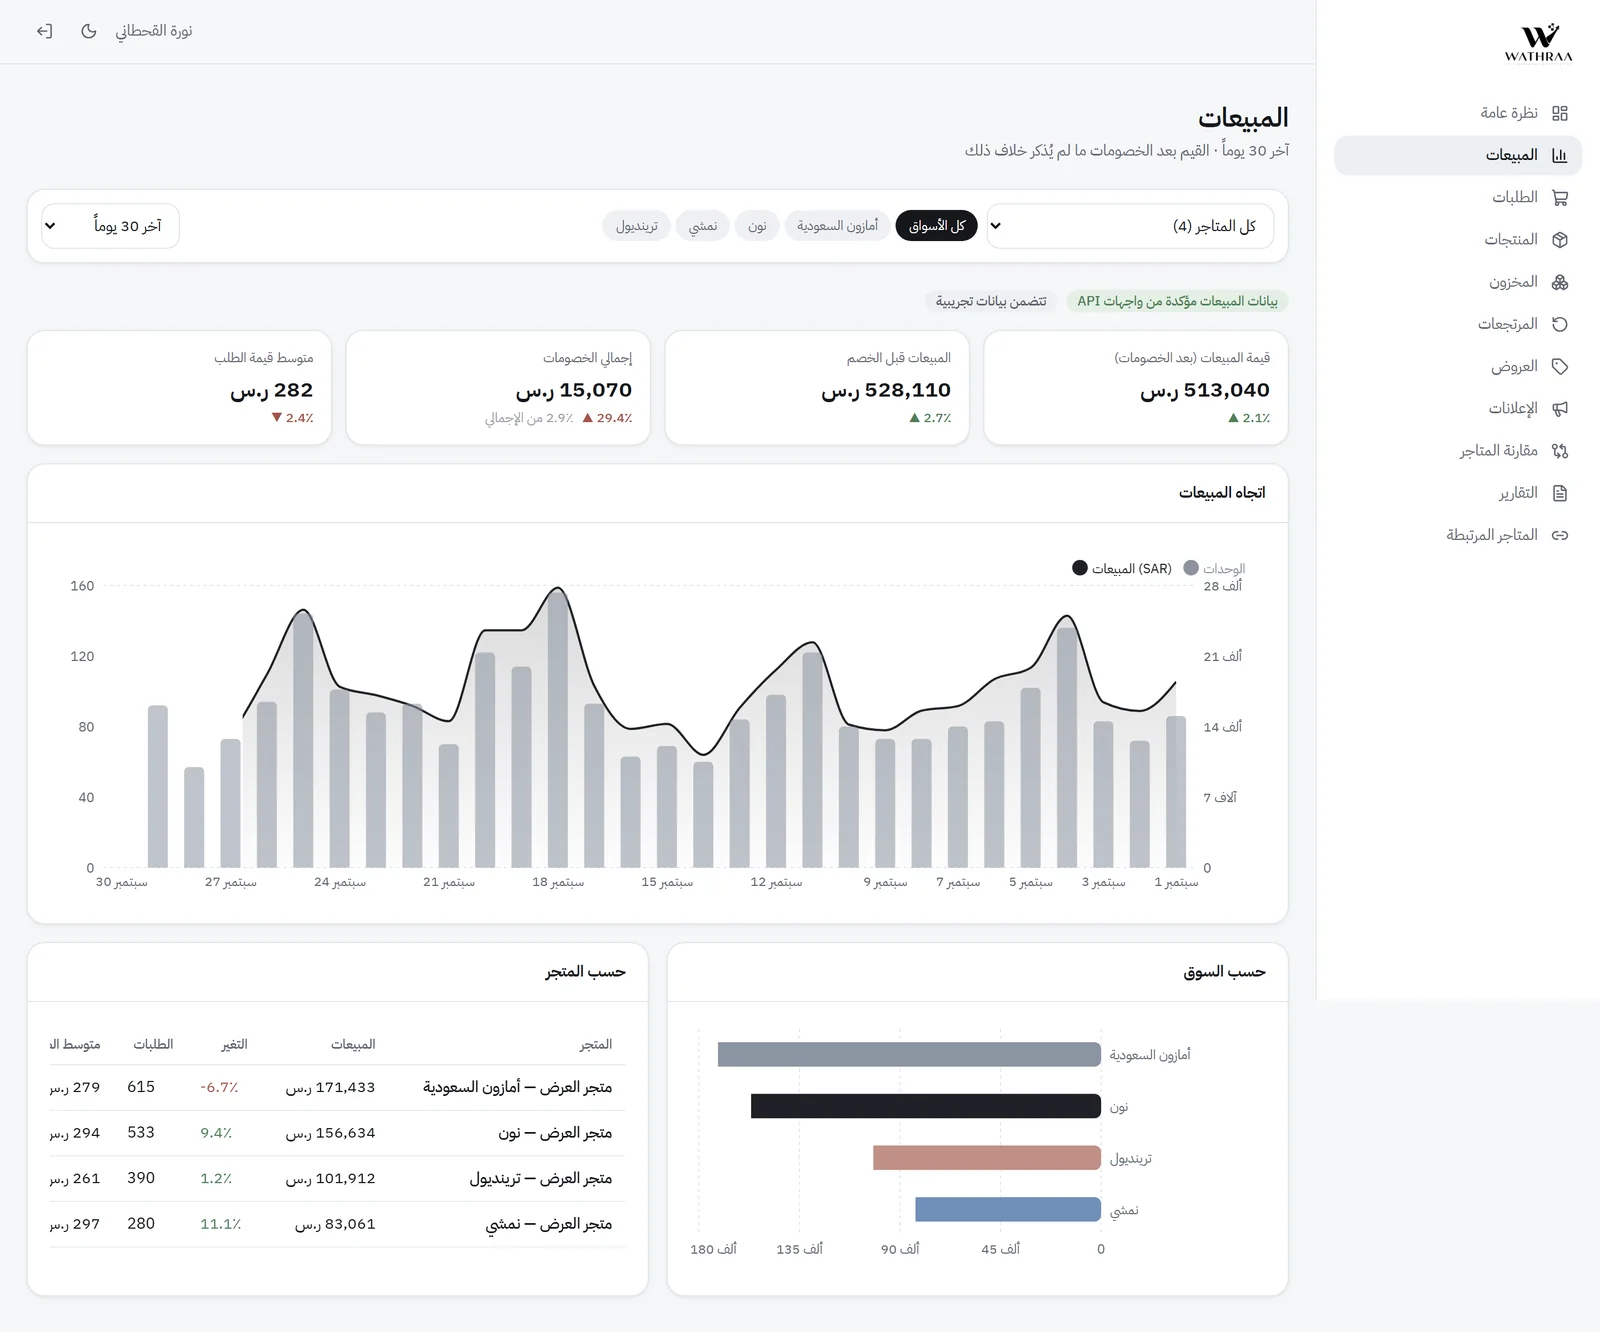Click ترينديول bar in market chart
1600x1332 pixels.
pos(987,1158)
